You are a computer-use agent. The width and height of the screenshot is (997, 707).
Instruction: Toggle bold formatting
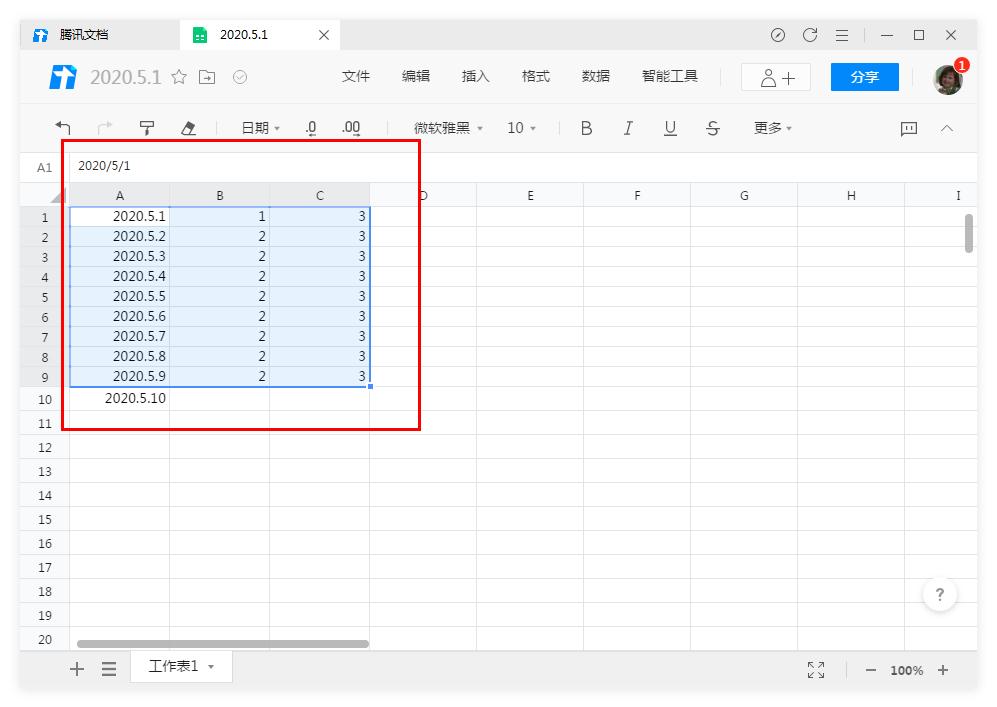coord(586,128)
